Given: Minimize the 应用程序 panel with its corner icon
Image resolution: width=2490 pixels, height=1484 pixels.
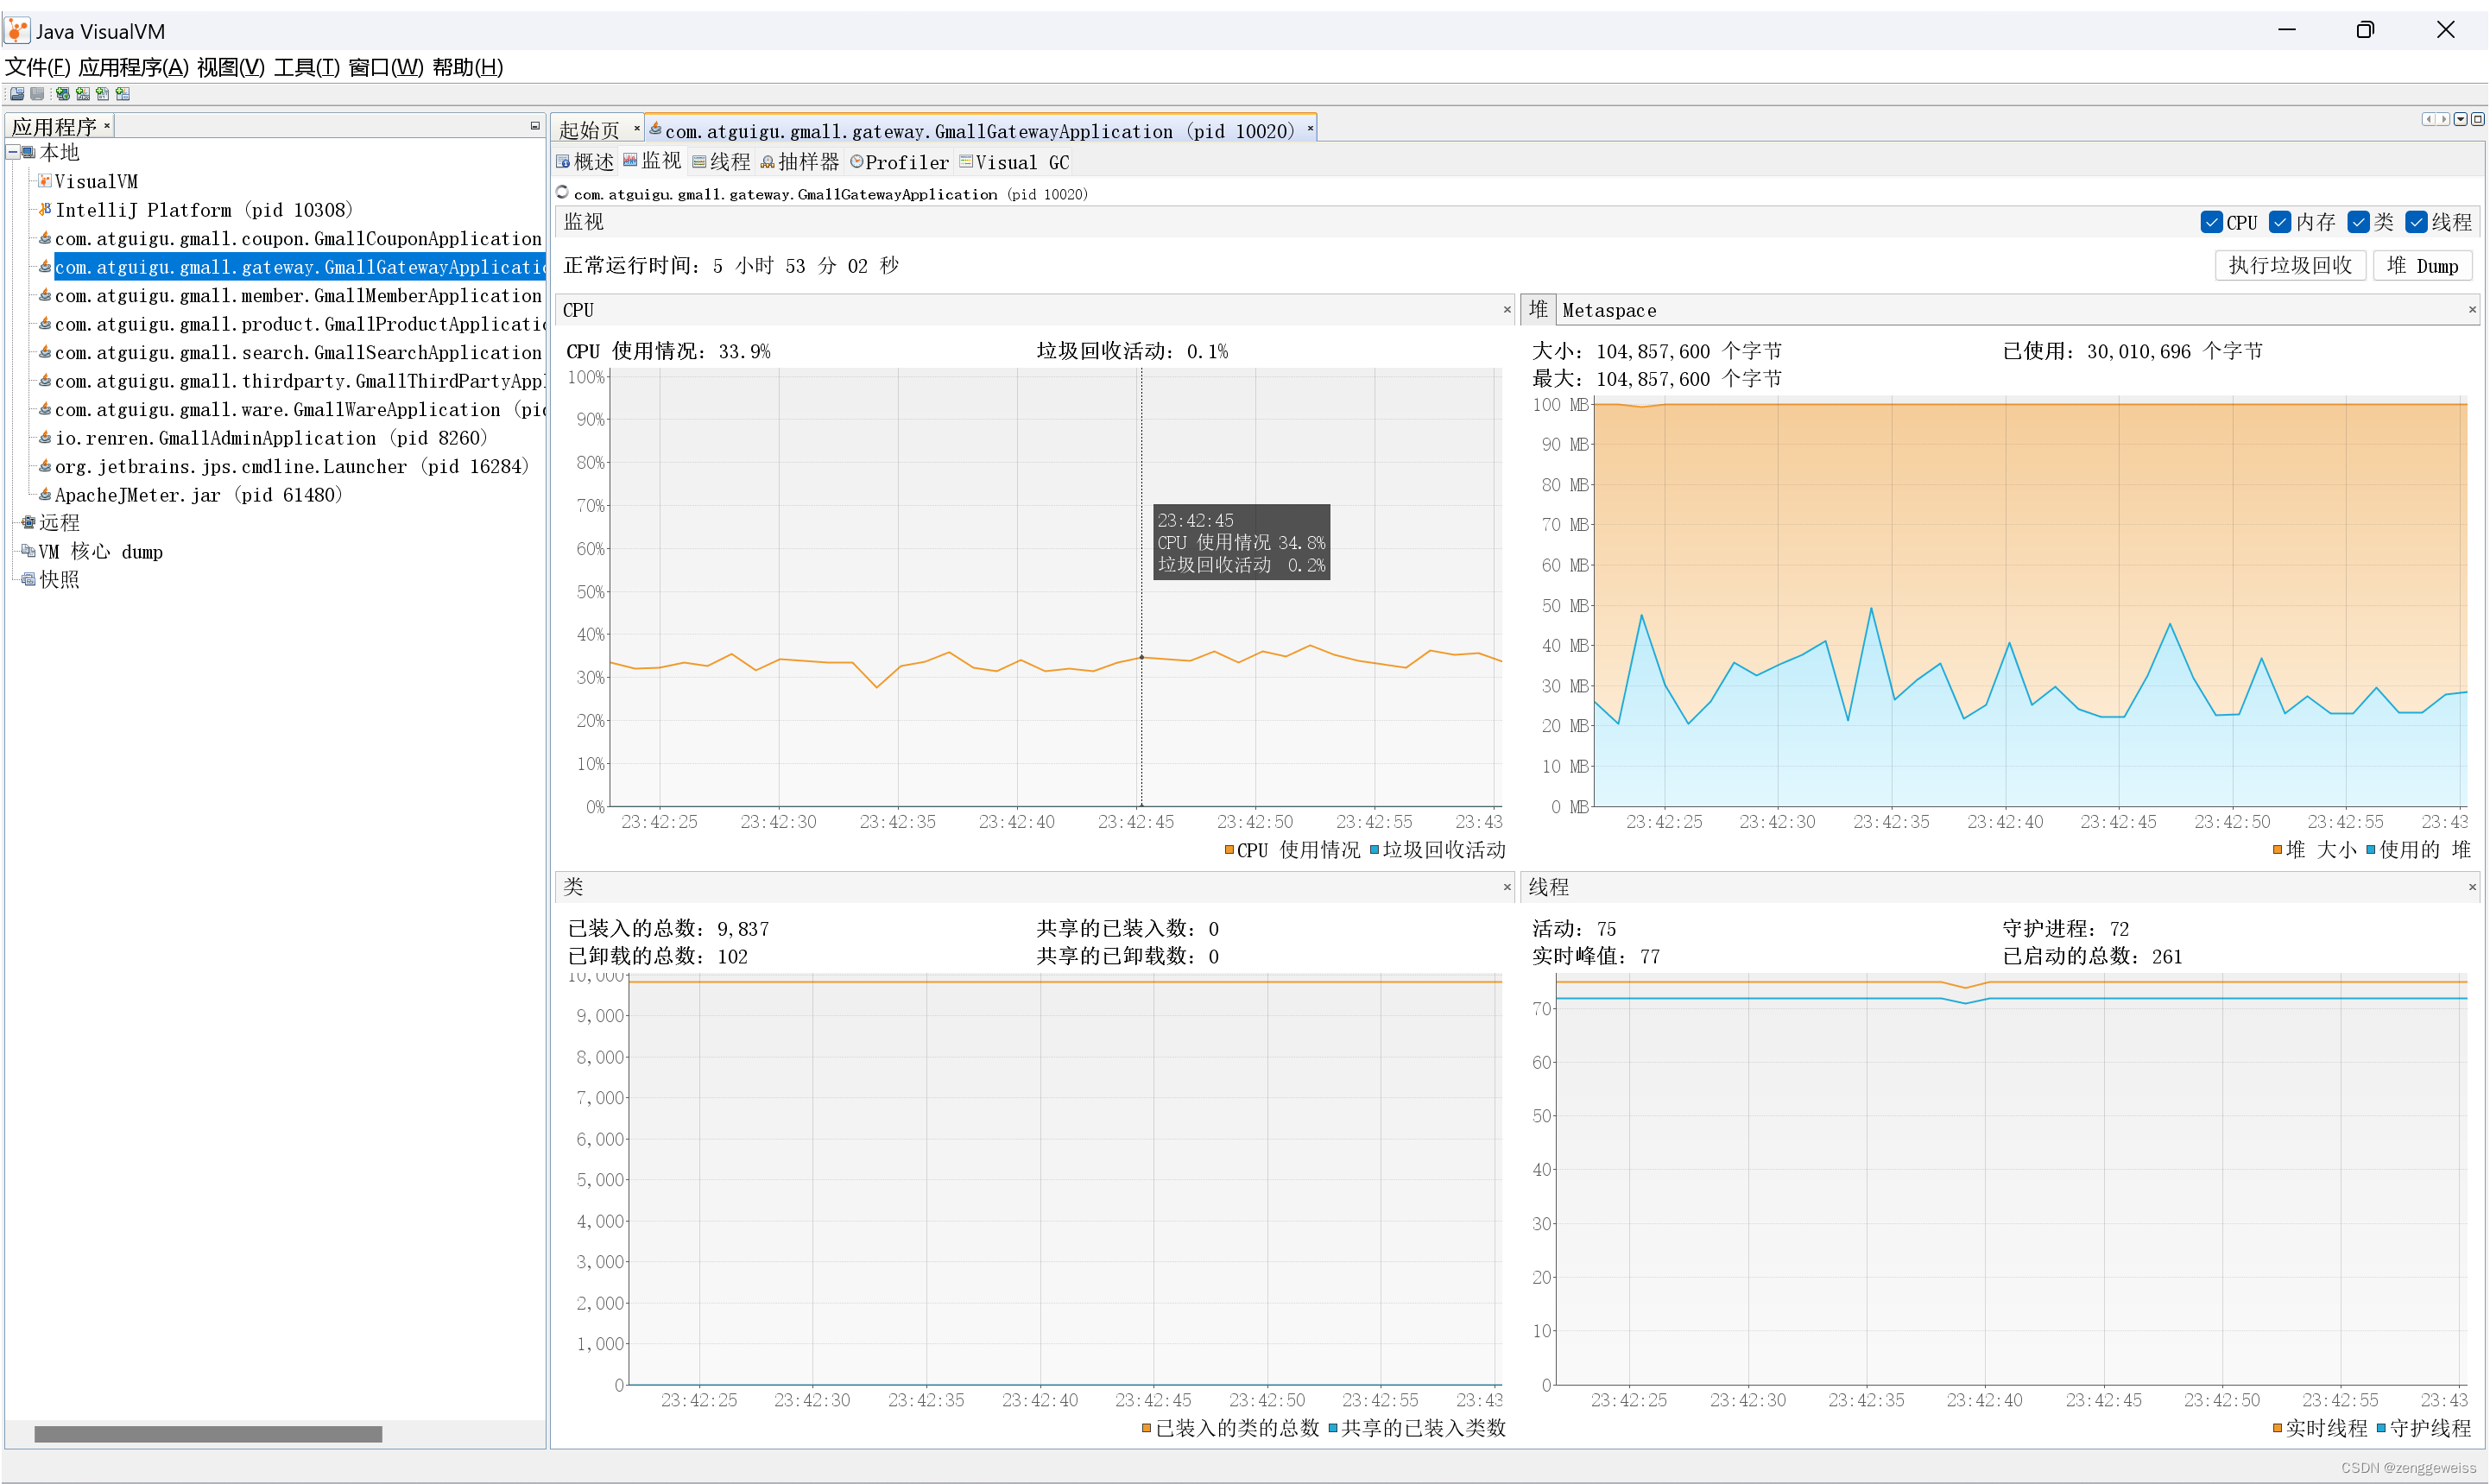Looking at the screenshot, I should [535, 126].
